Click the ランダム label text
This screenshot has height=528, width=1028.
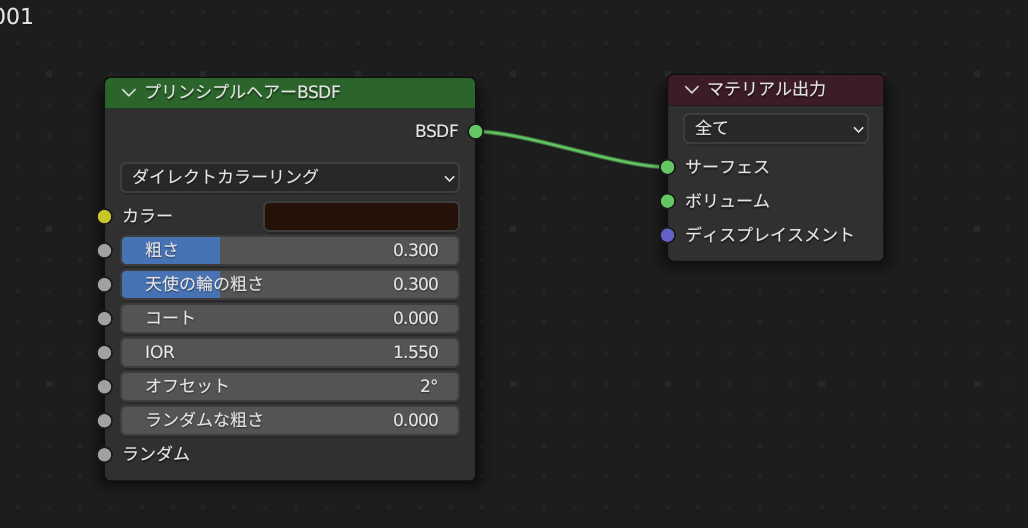(156, 454)
